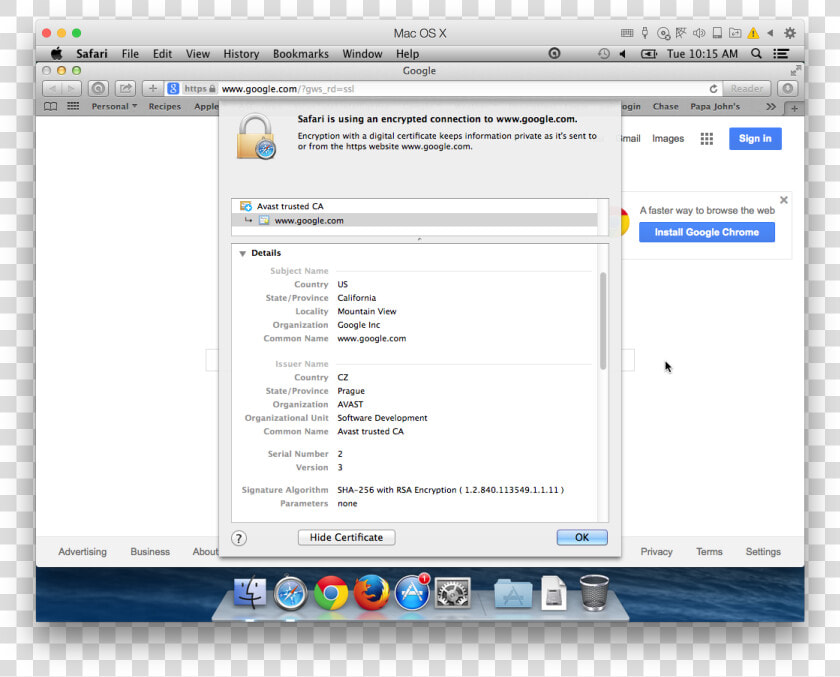Launch Safari from the Dock compass icon

coord(290,593)
